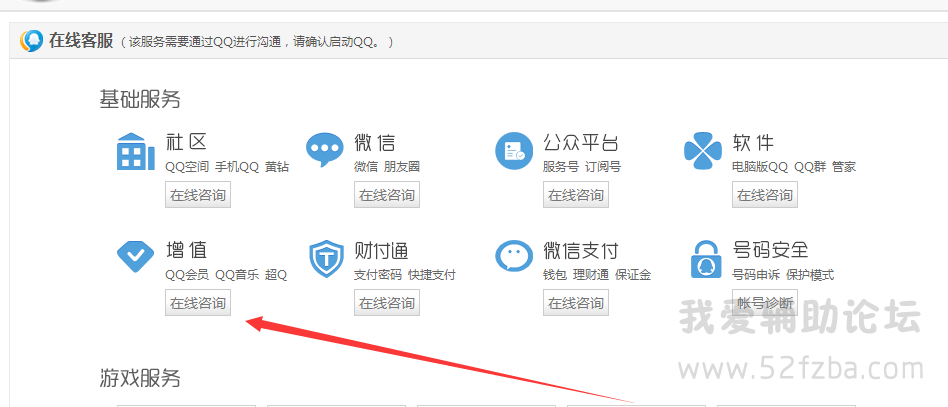The width and height of the screenshot is (948, 407).
Task: Click the text 'QQ空间 手机QQ 黄钻'
Action: pyautogui.click(x=227, y=167)
